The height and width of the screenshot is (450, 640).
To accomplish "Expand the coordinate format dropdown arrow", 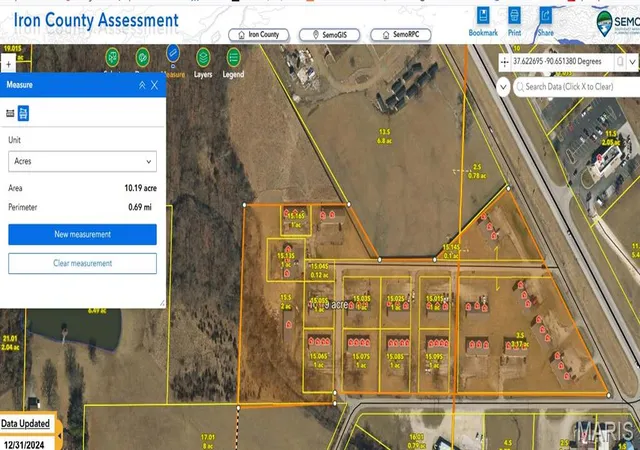I will [x=632, y=62].
